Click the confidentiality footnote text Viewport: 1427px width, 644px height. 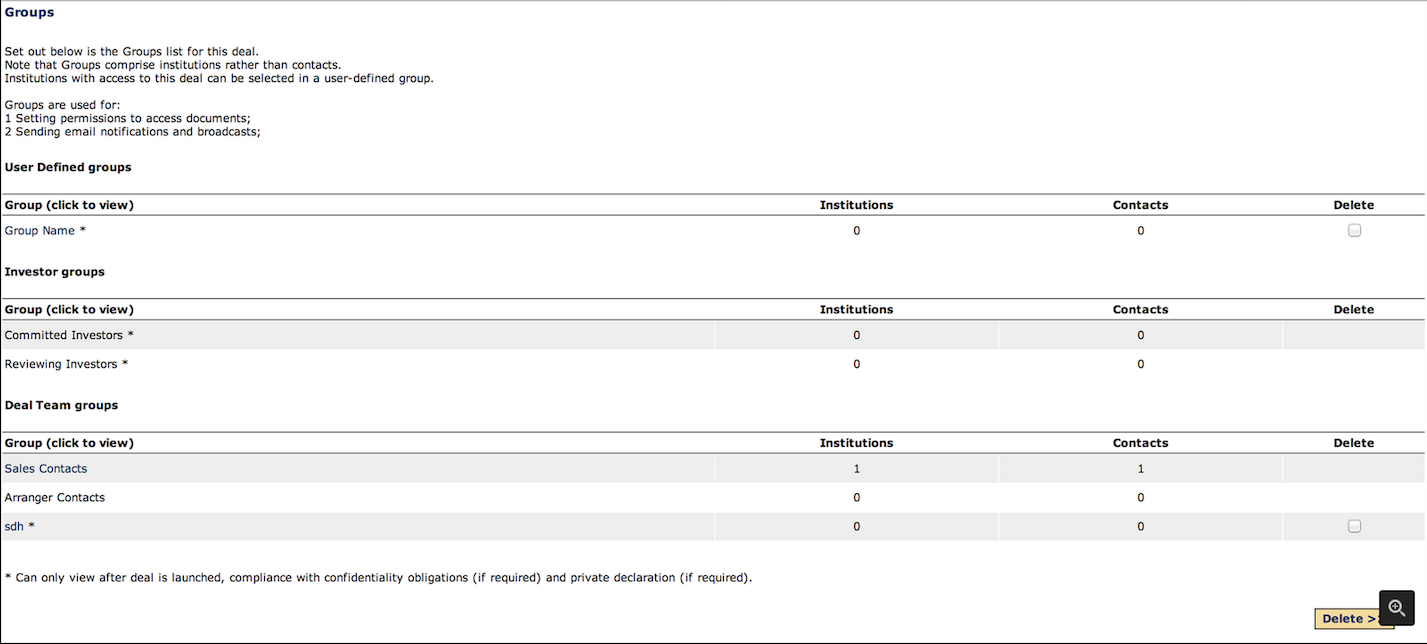378,578
